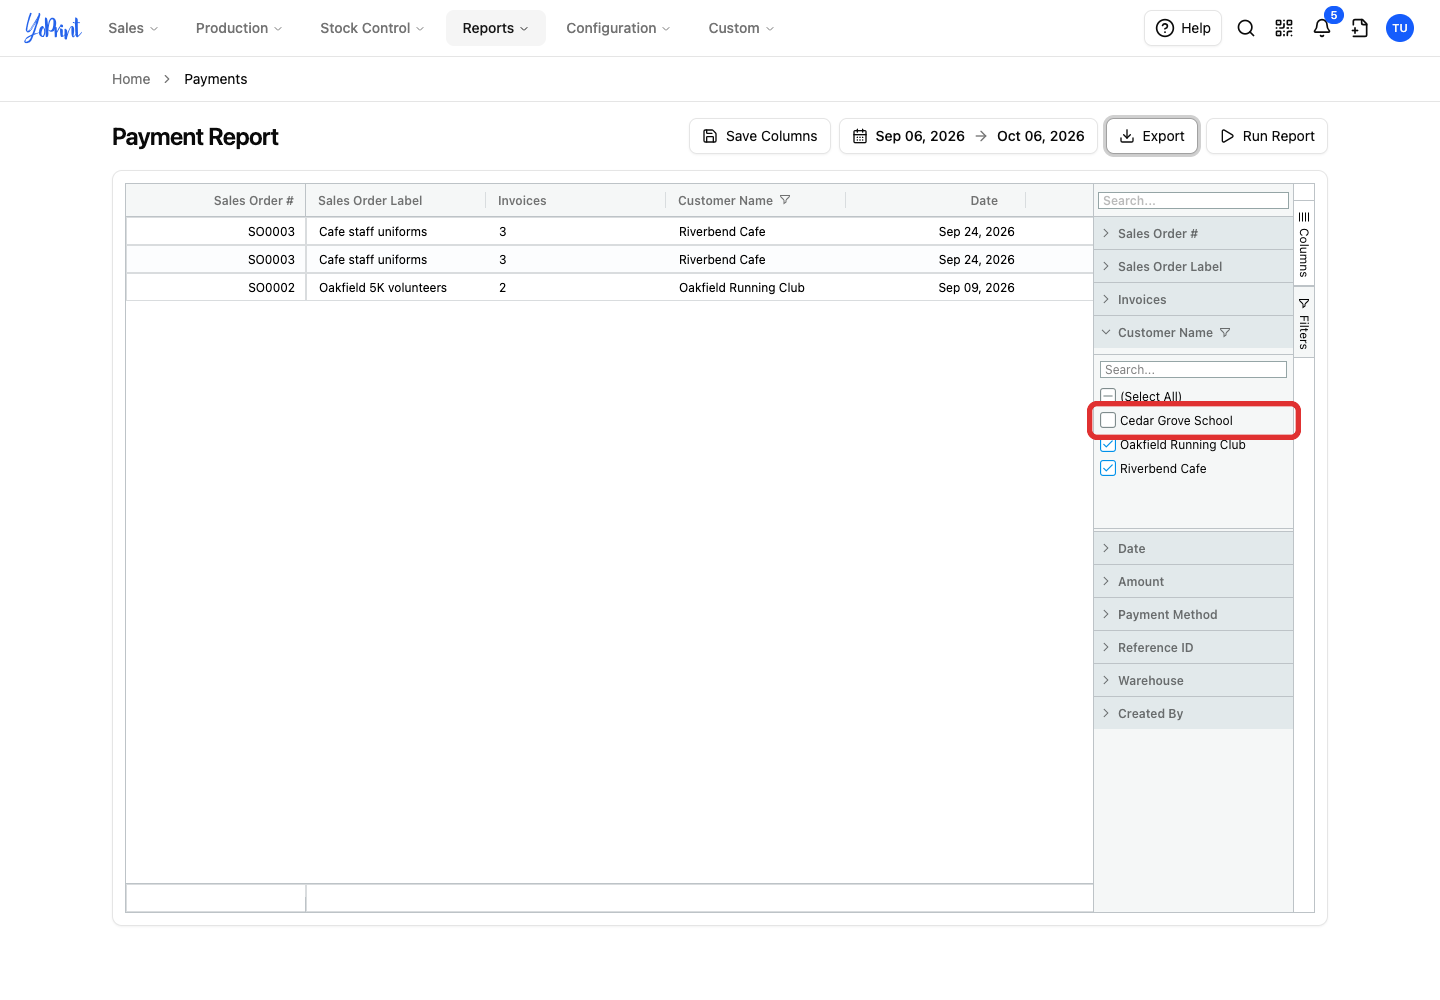Open the global search icon
Screen dimensions: 1440x1000
click(x=1246, y=28)
